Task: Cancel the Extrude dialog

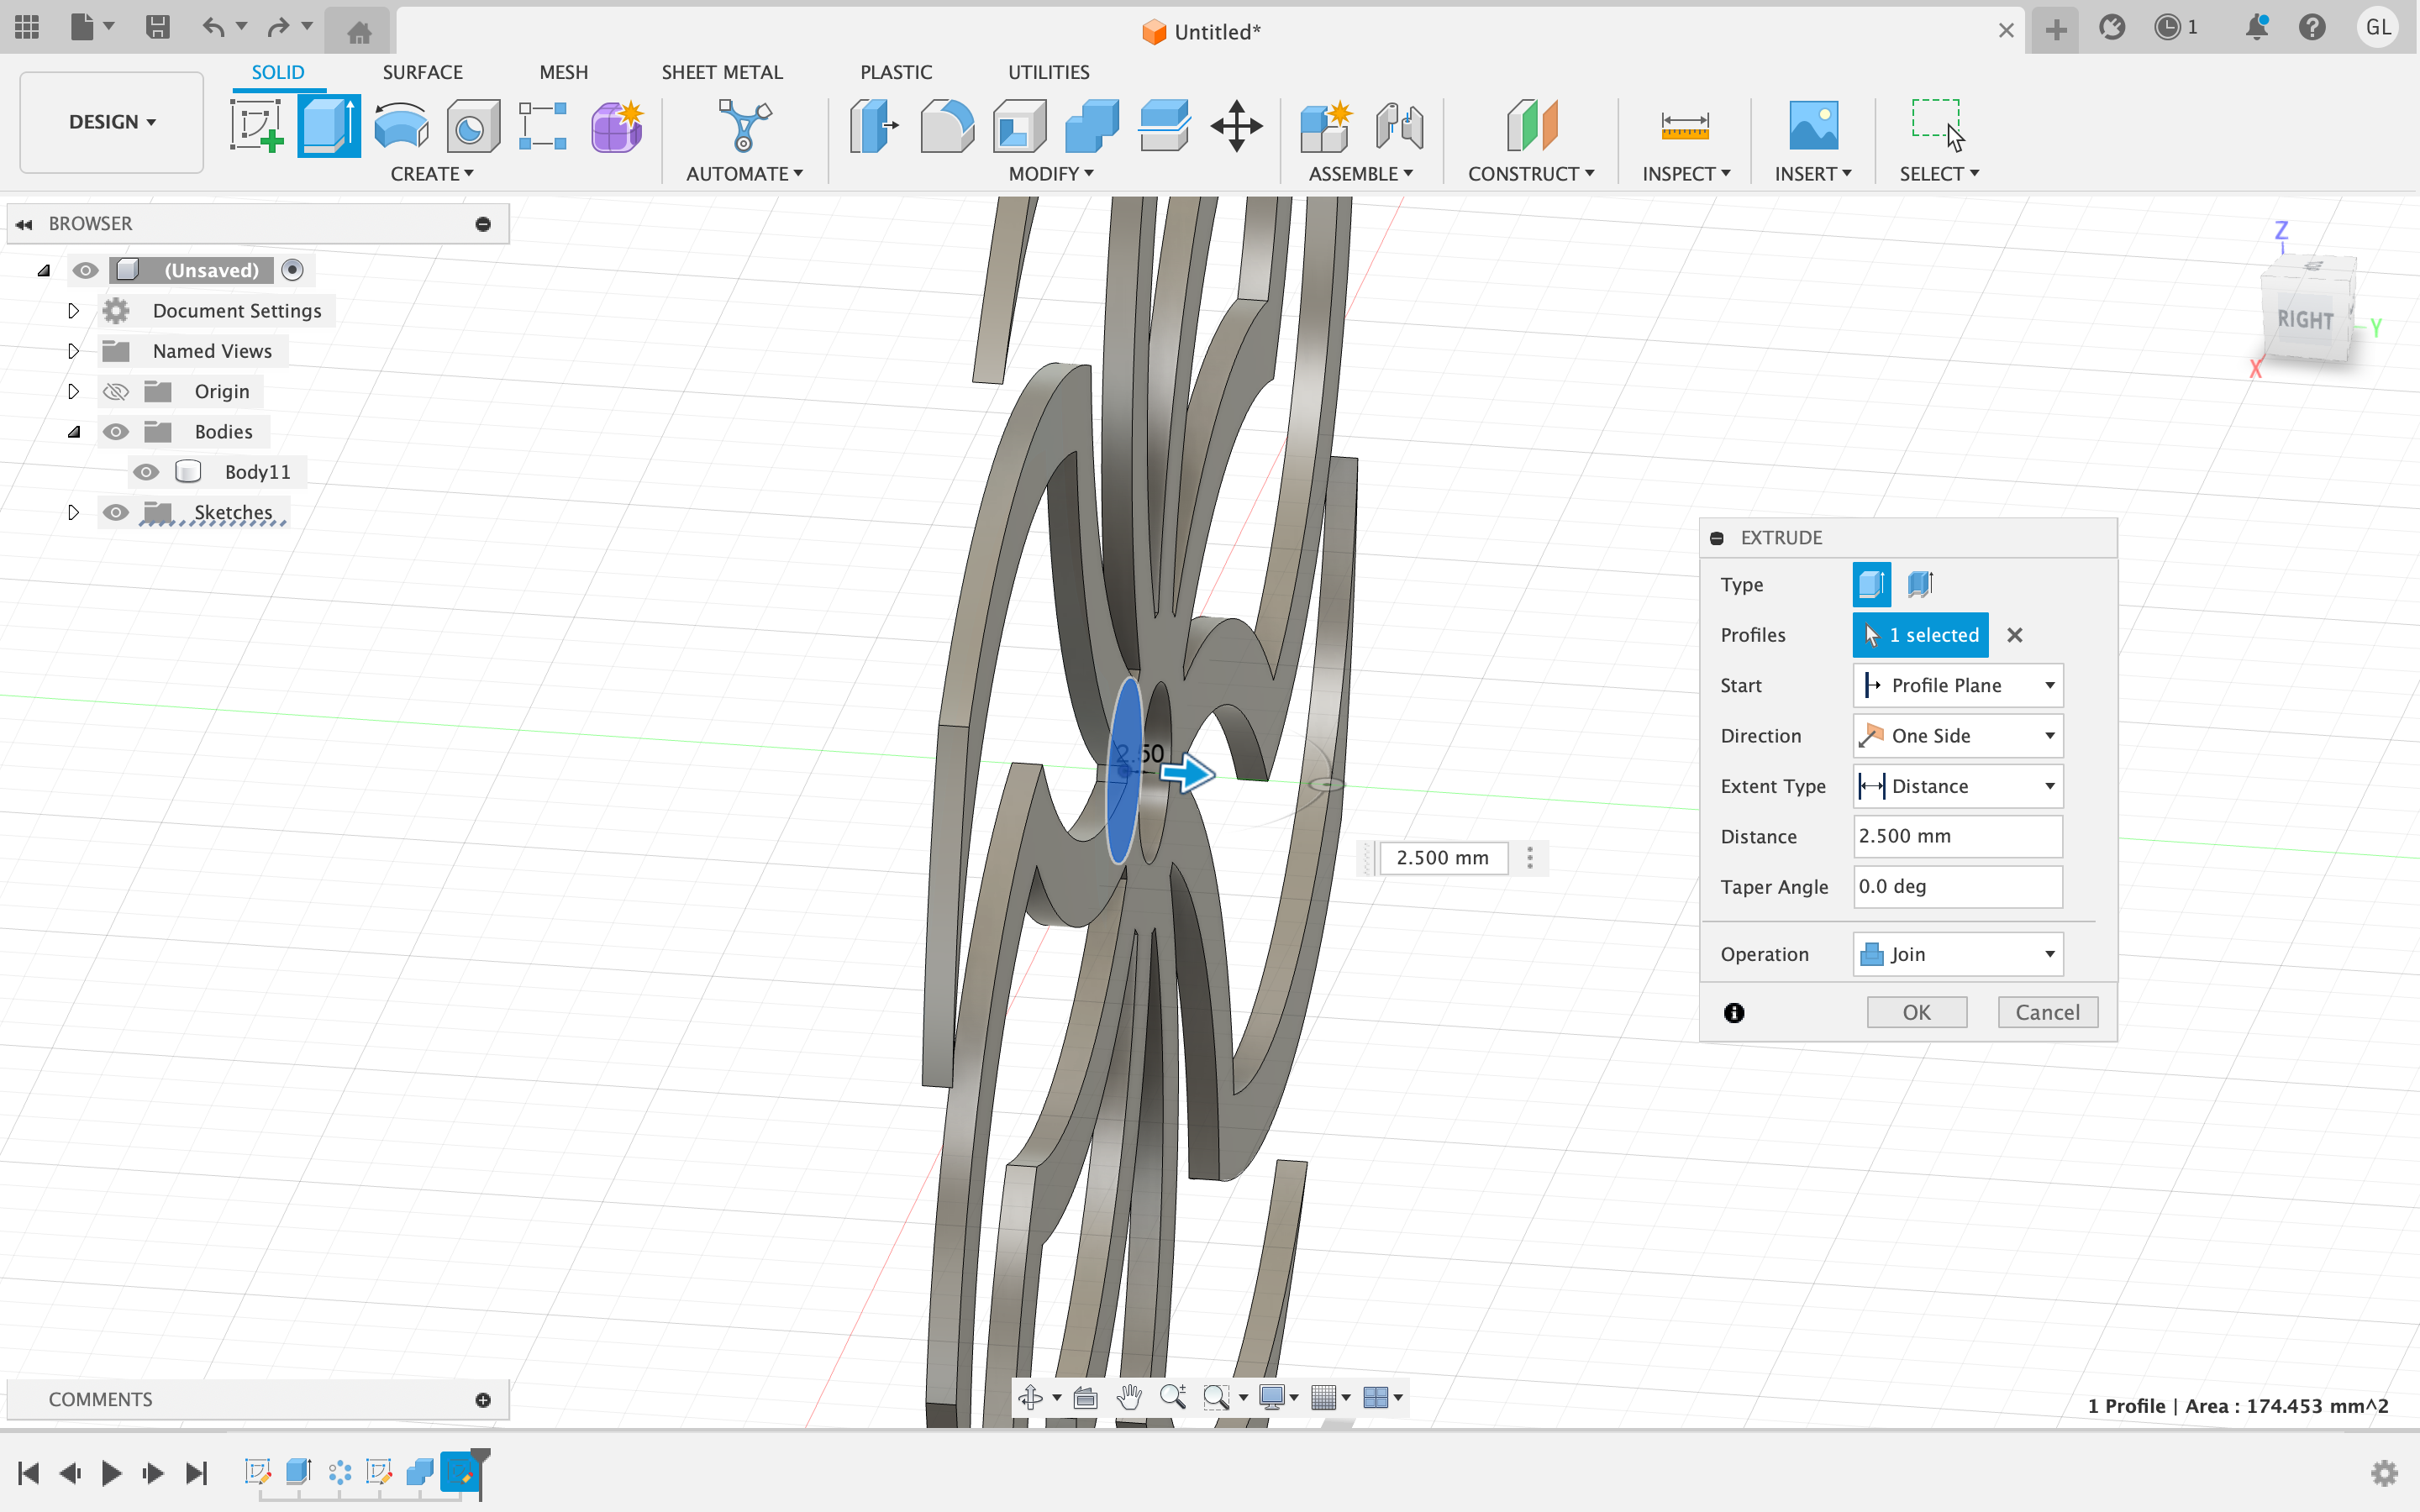Action: [x=2047, y=1012]
